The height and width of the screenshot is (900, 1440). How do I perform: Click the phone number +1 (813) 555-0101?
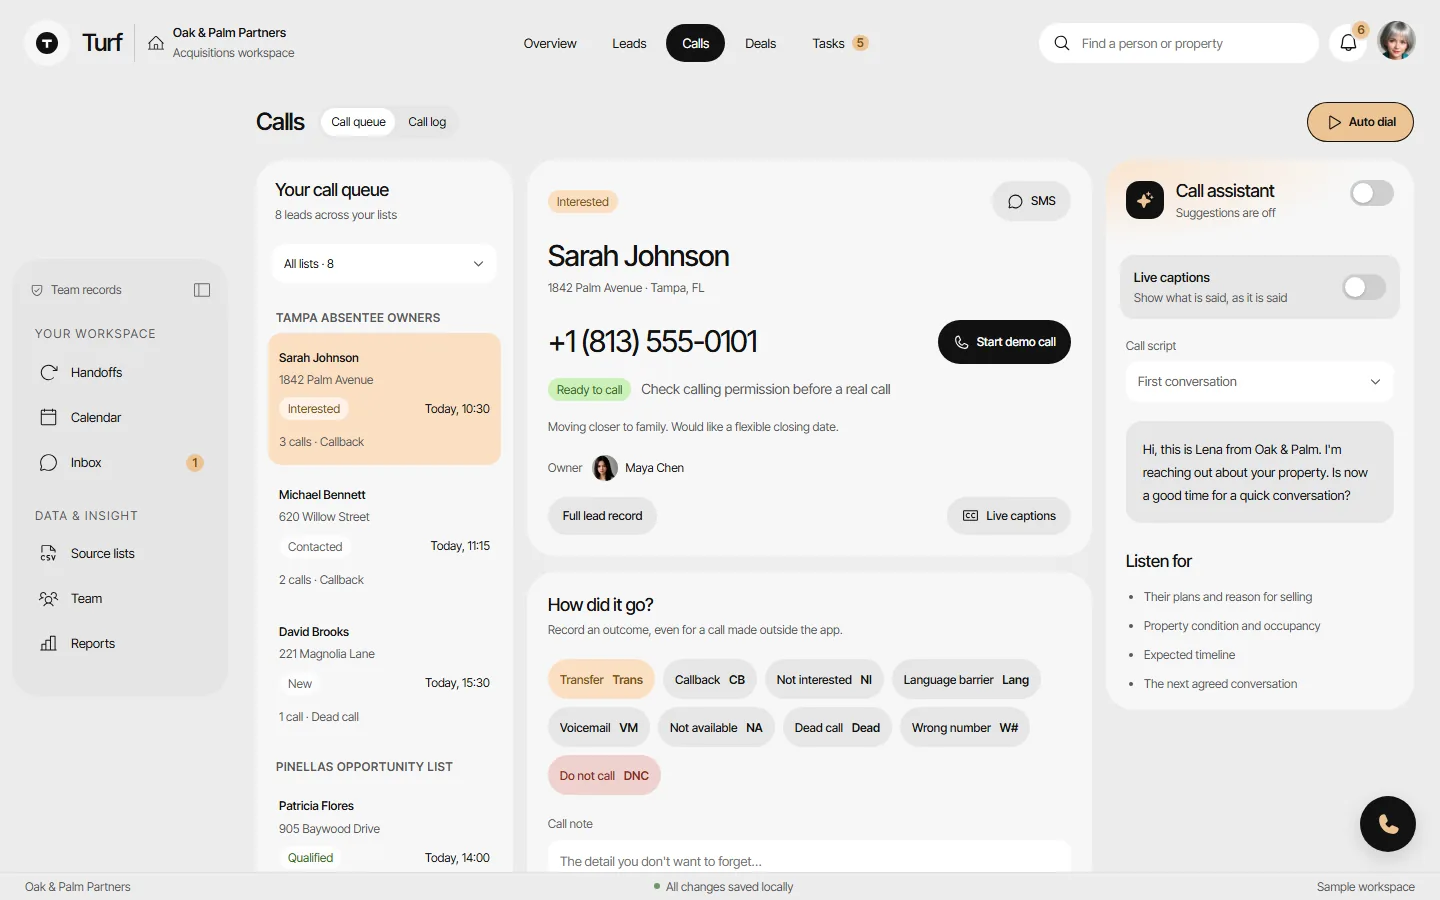pyautogui.click(x=652, y=342)
